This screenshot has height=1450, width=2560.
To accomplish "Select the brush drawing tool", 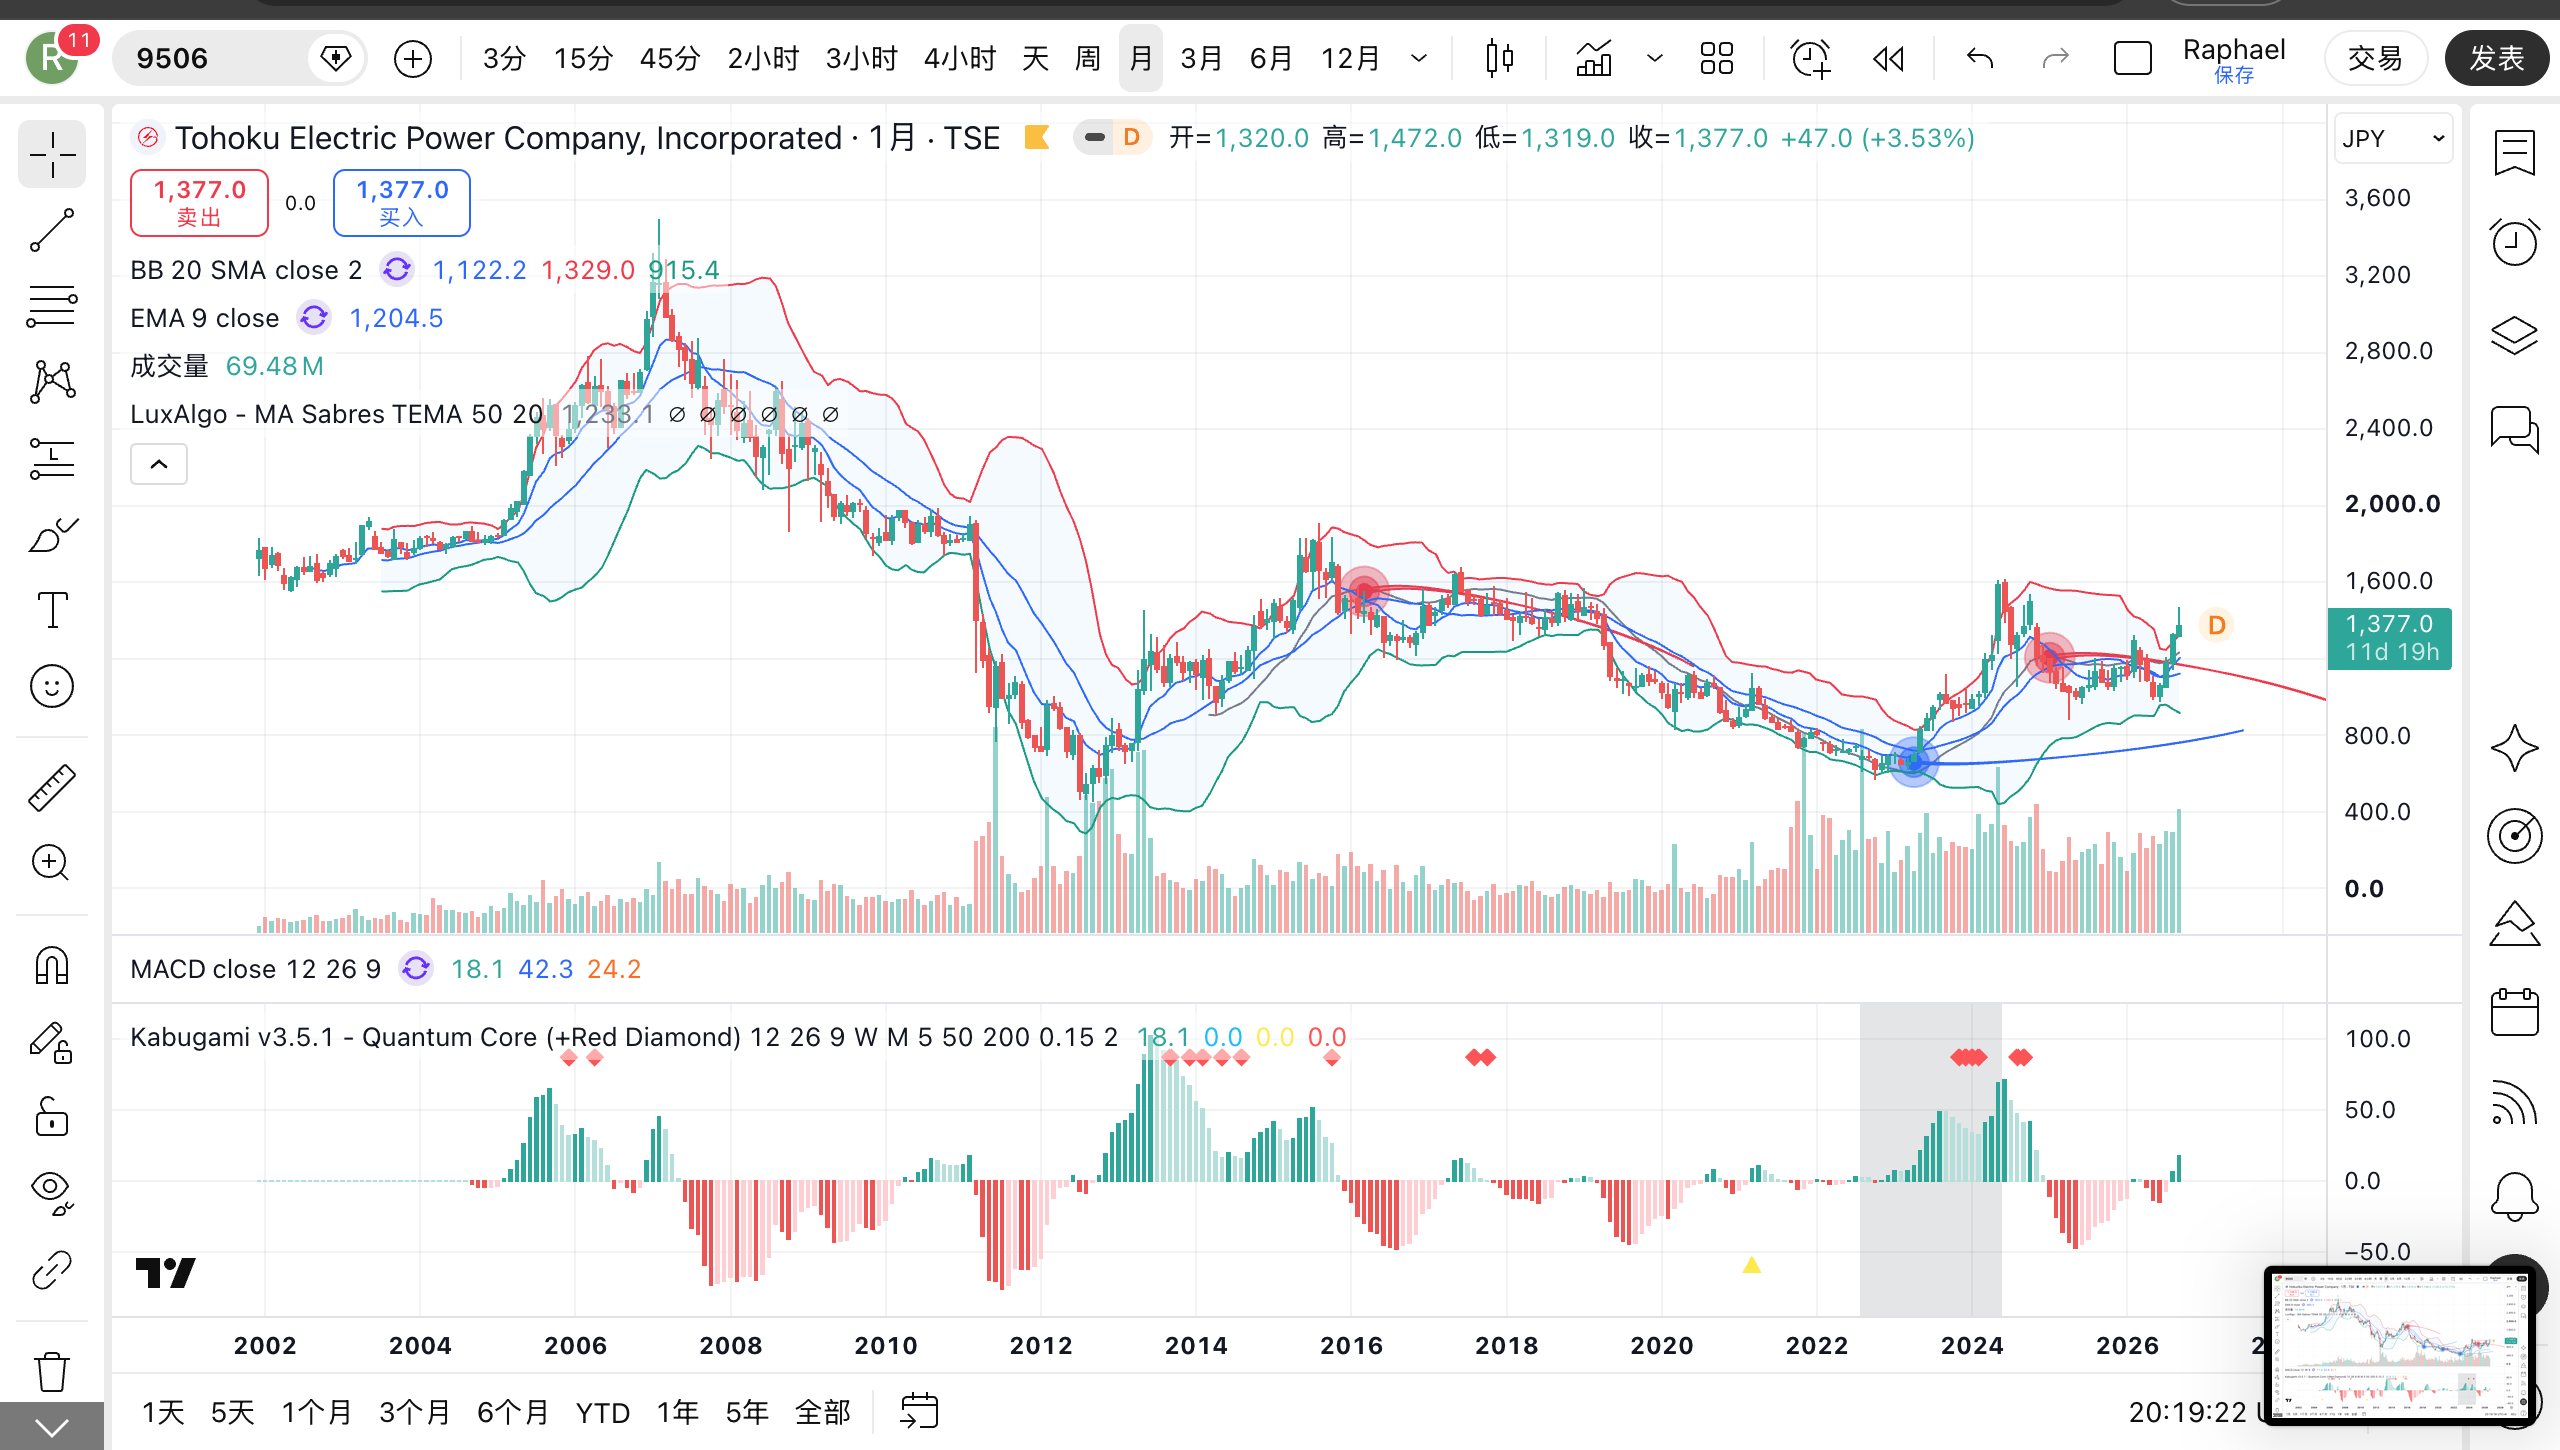I will point(52,535).
